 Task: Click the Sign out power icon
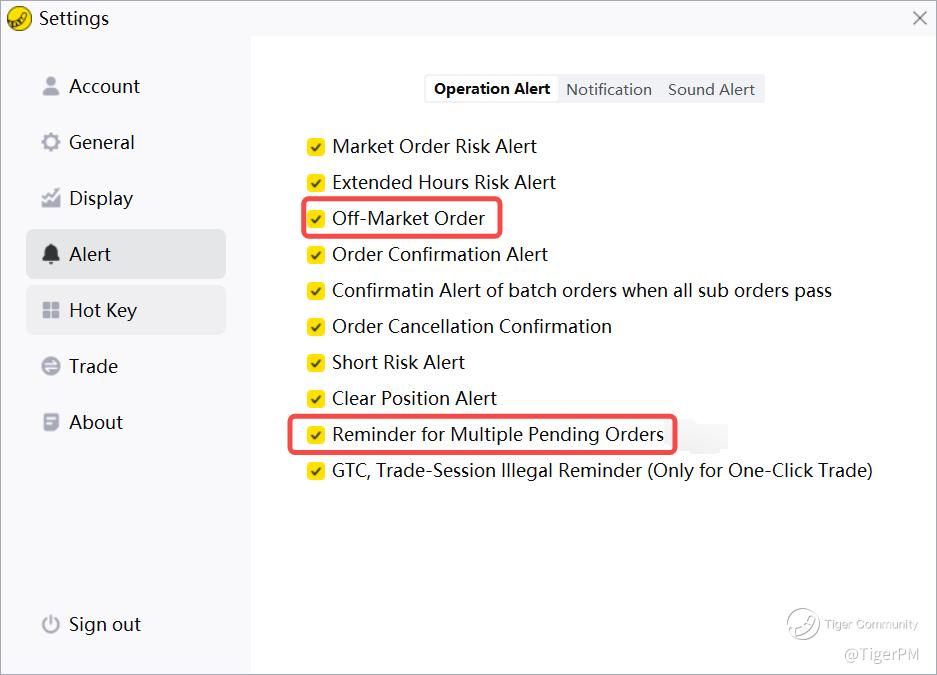click(x=51, y=624)
